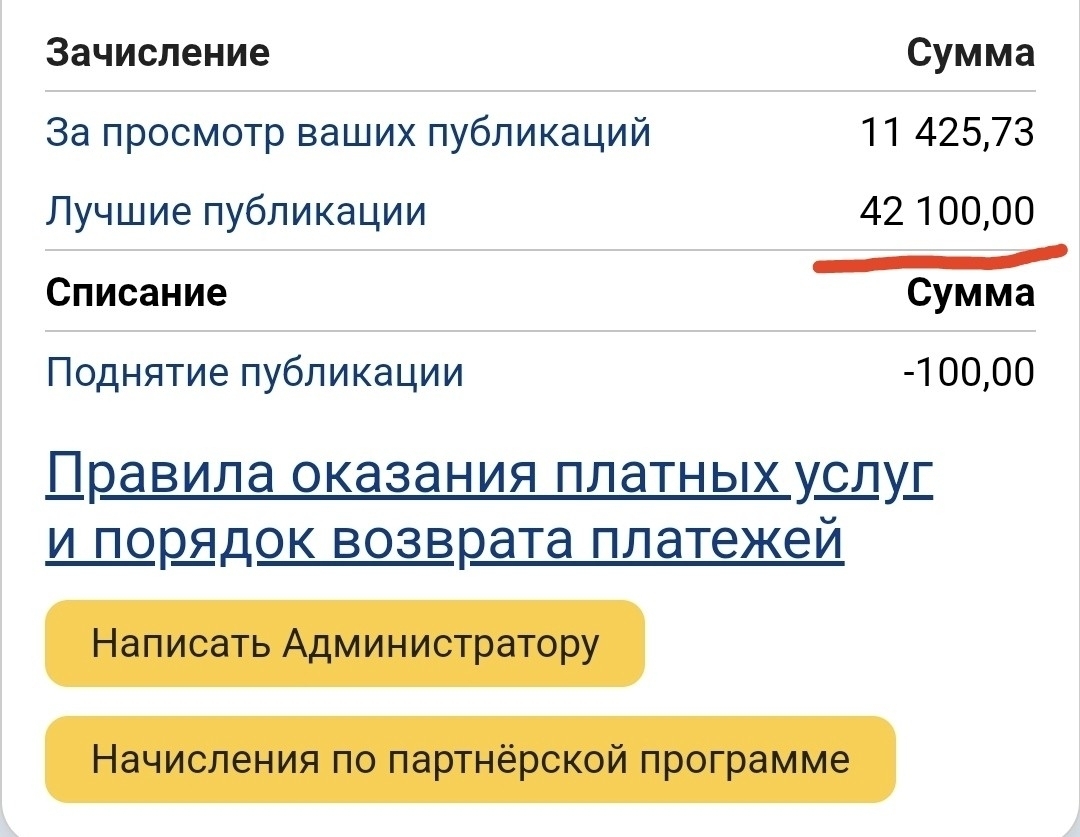
Task: Click the "и порядок возврата платежей" link line
Action: coord(445,541)
